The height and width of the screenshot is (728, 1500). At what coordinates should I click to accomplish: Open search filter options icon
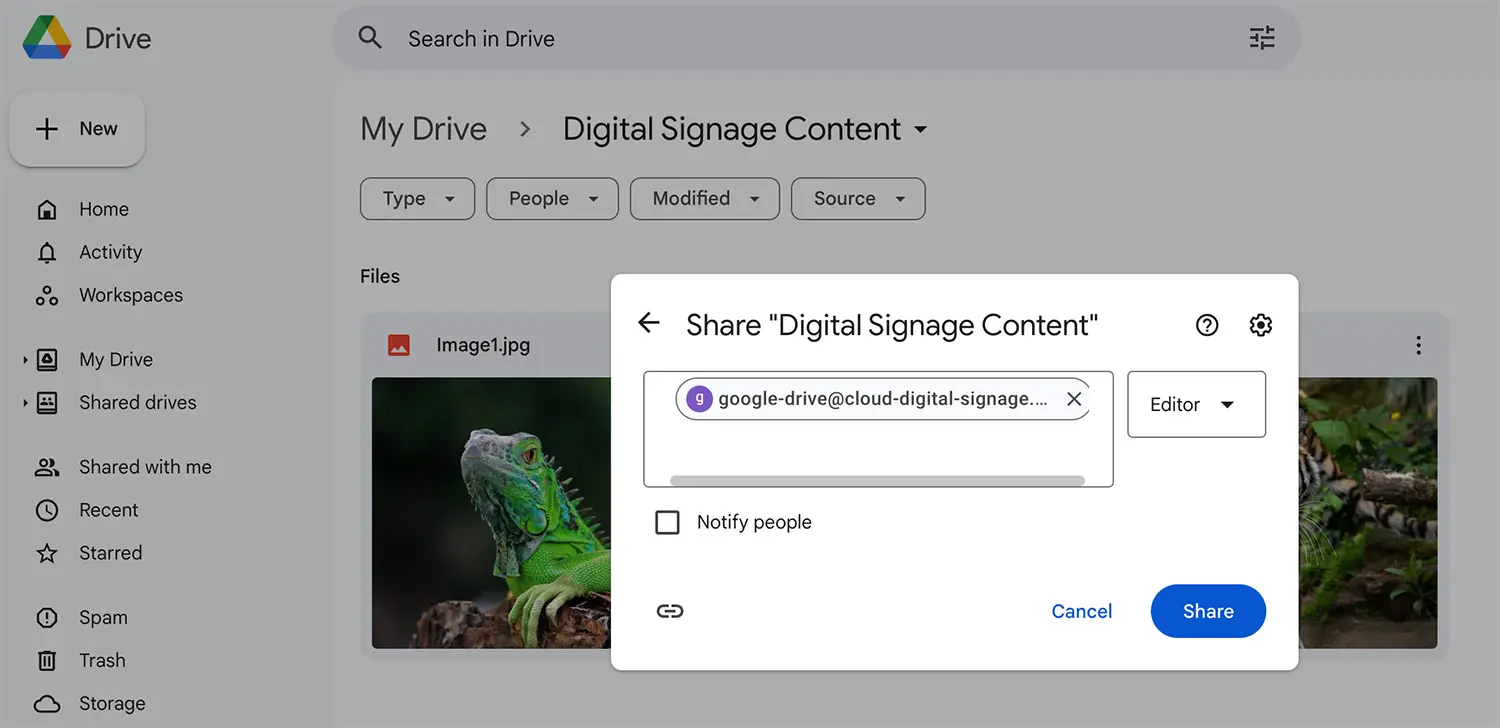(1262, 39)
